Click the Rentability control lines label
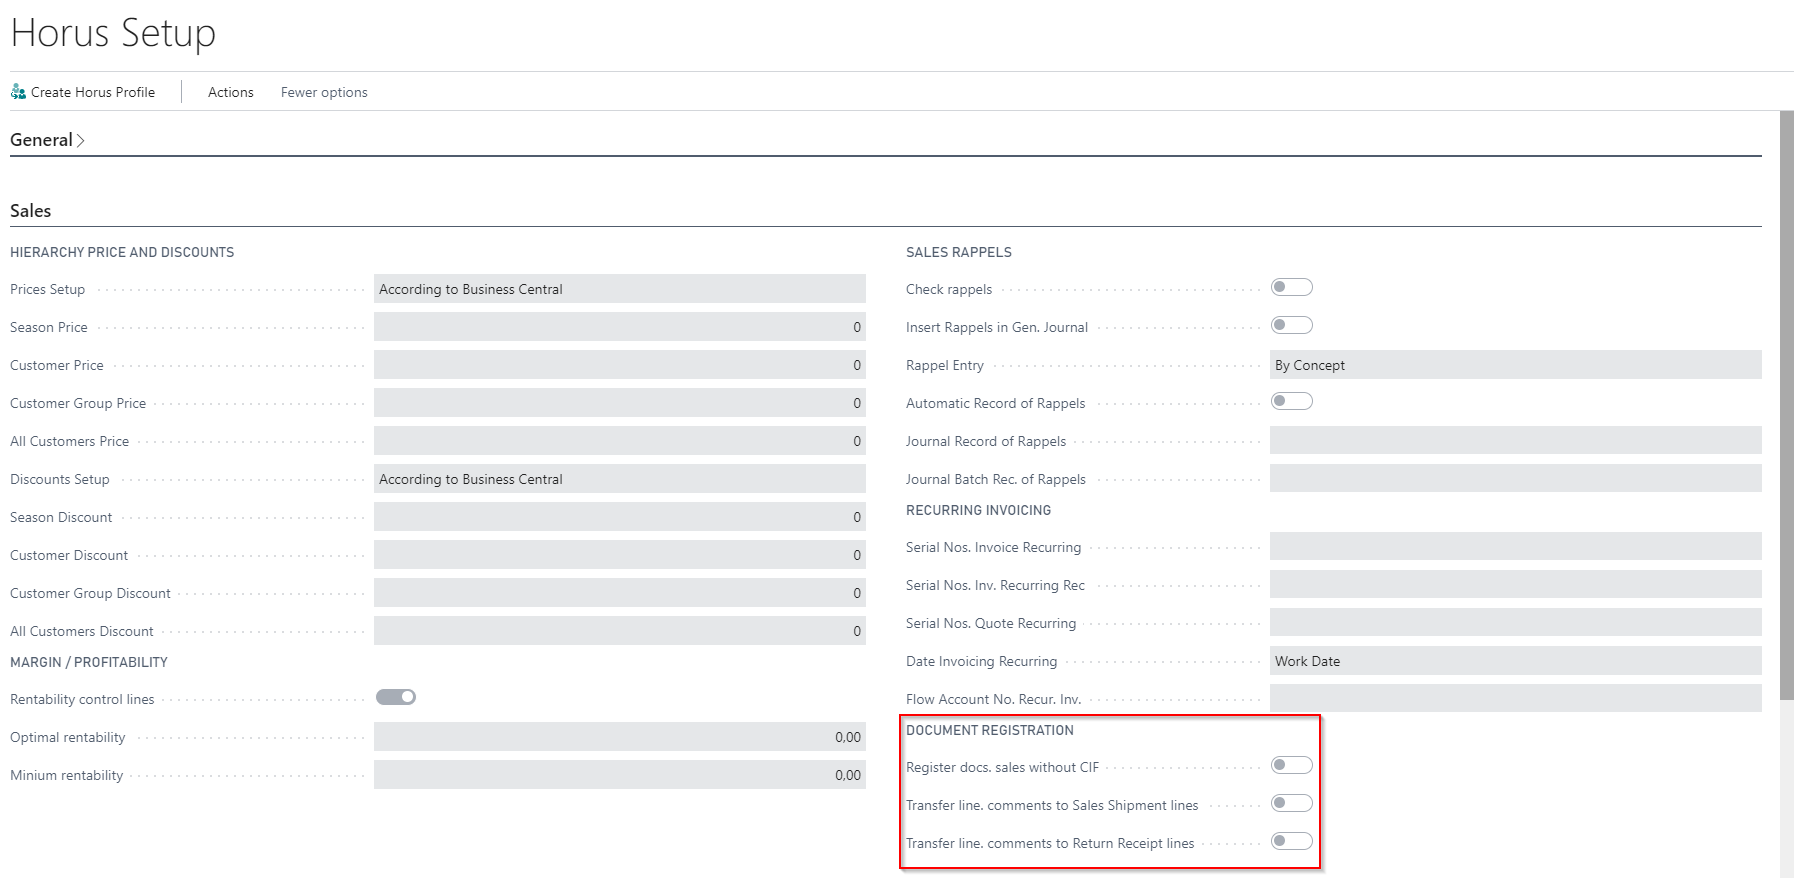Viewport: 1807px width, 878px height. point(82,699)
